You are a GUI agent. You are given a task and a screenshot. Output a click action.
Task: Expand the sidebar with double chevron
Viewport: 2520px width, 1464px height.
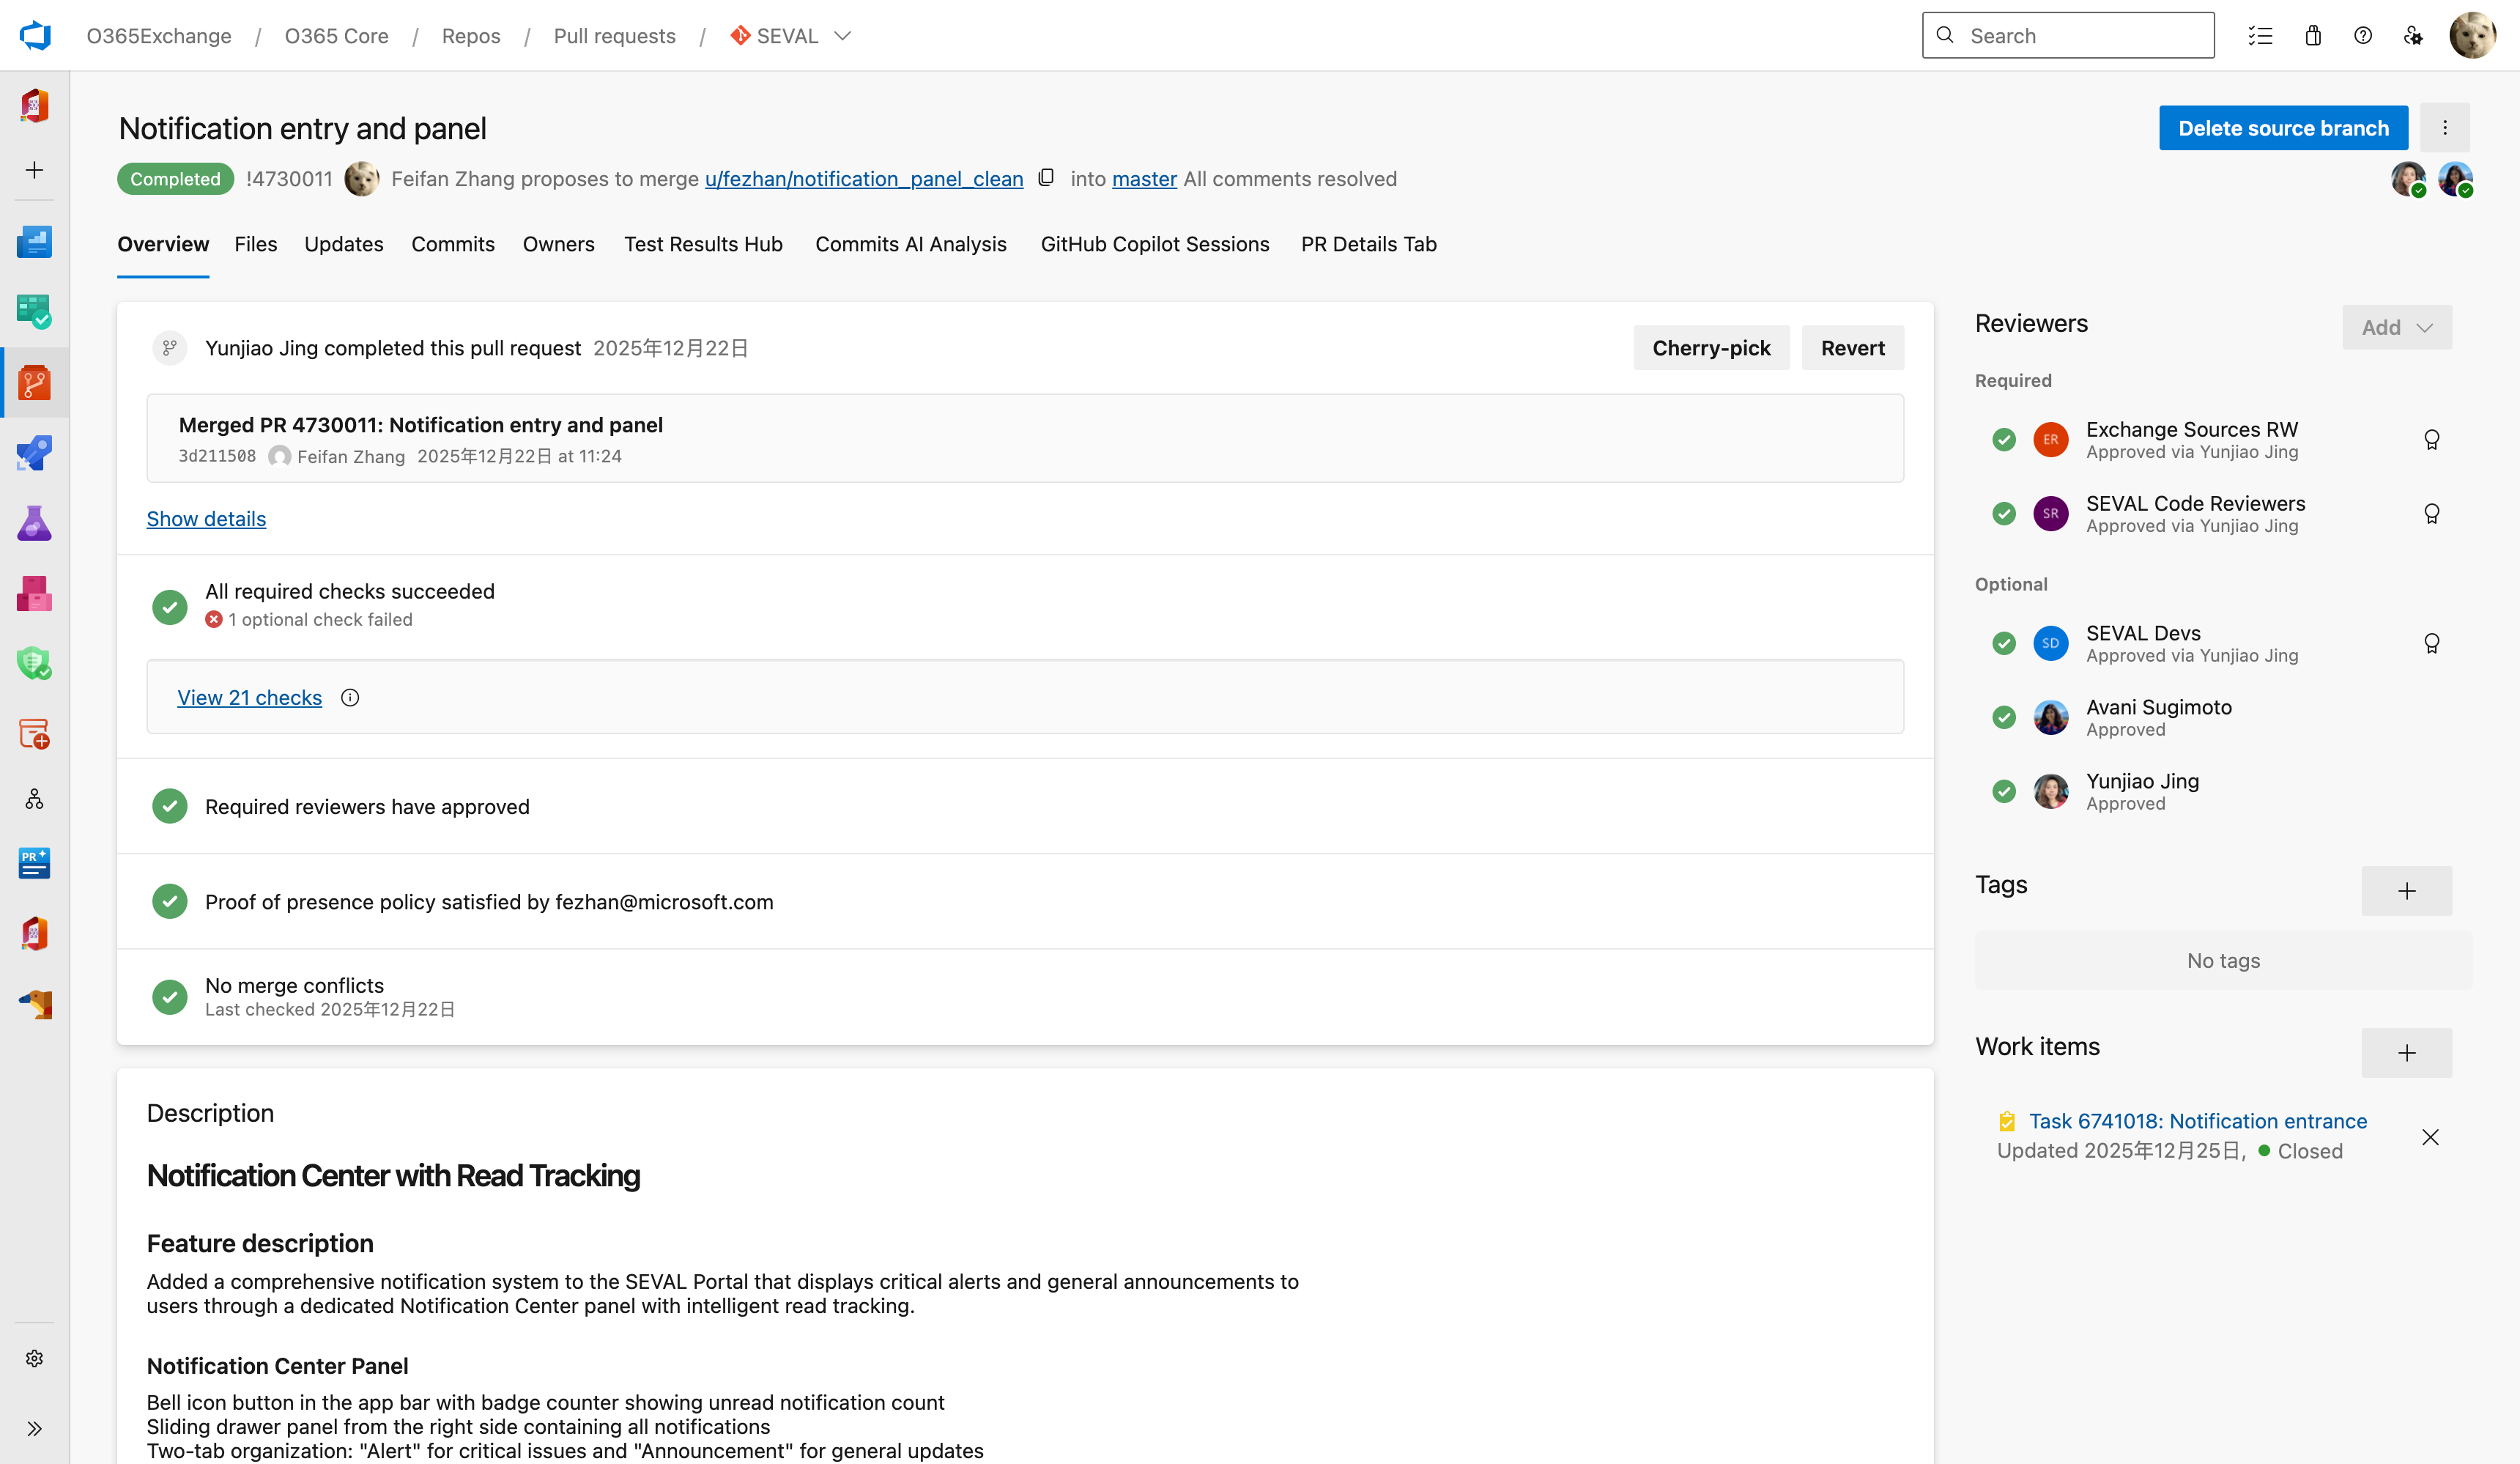point(35,1428)
